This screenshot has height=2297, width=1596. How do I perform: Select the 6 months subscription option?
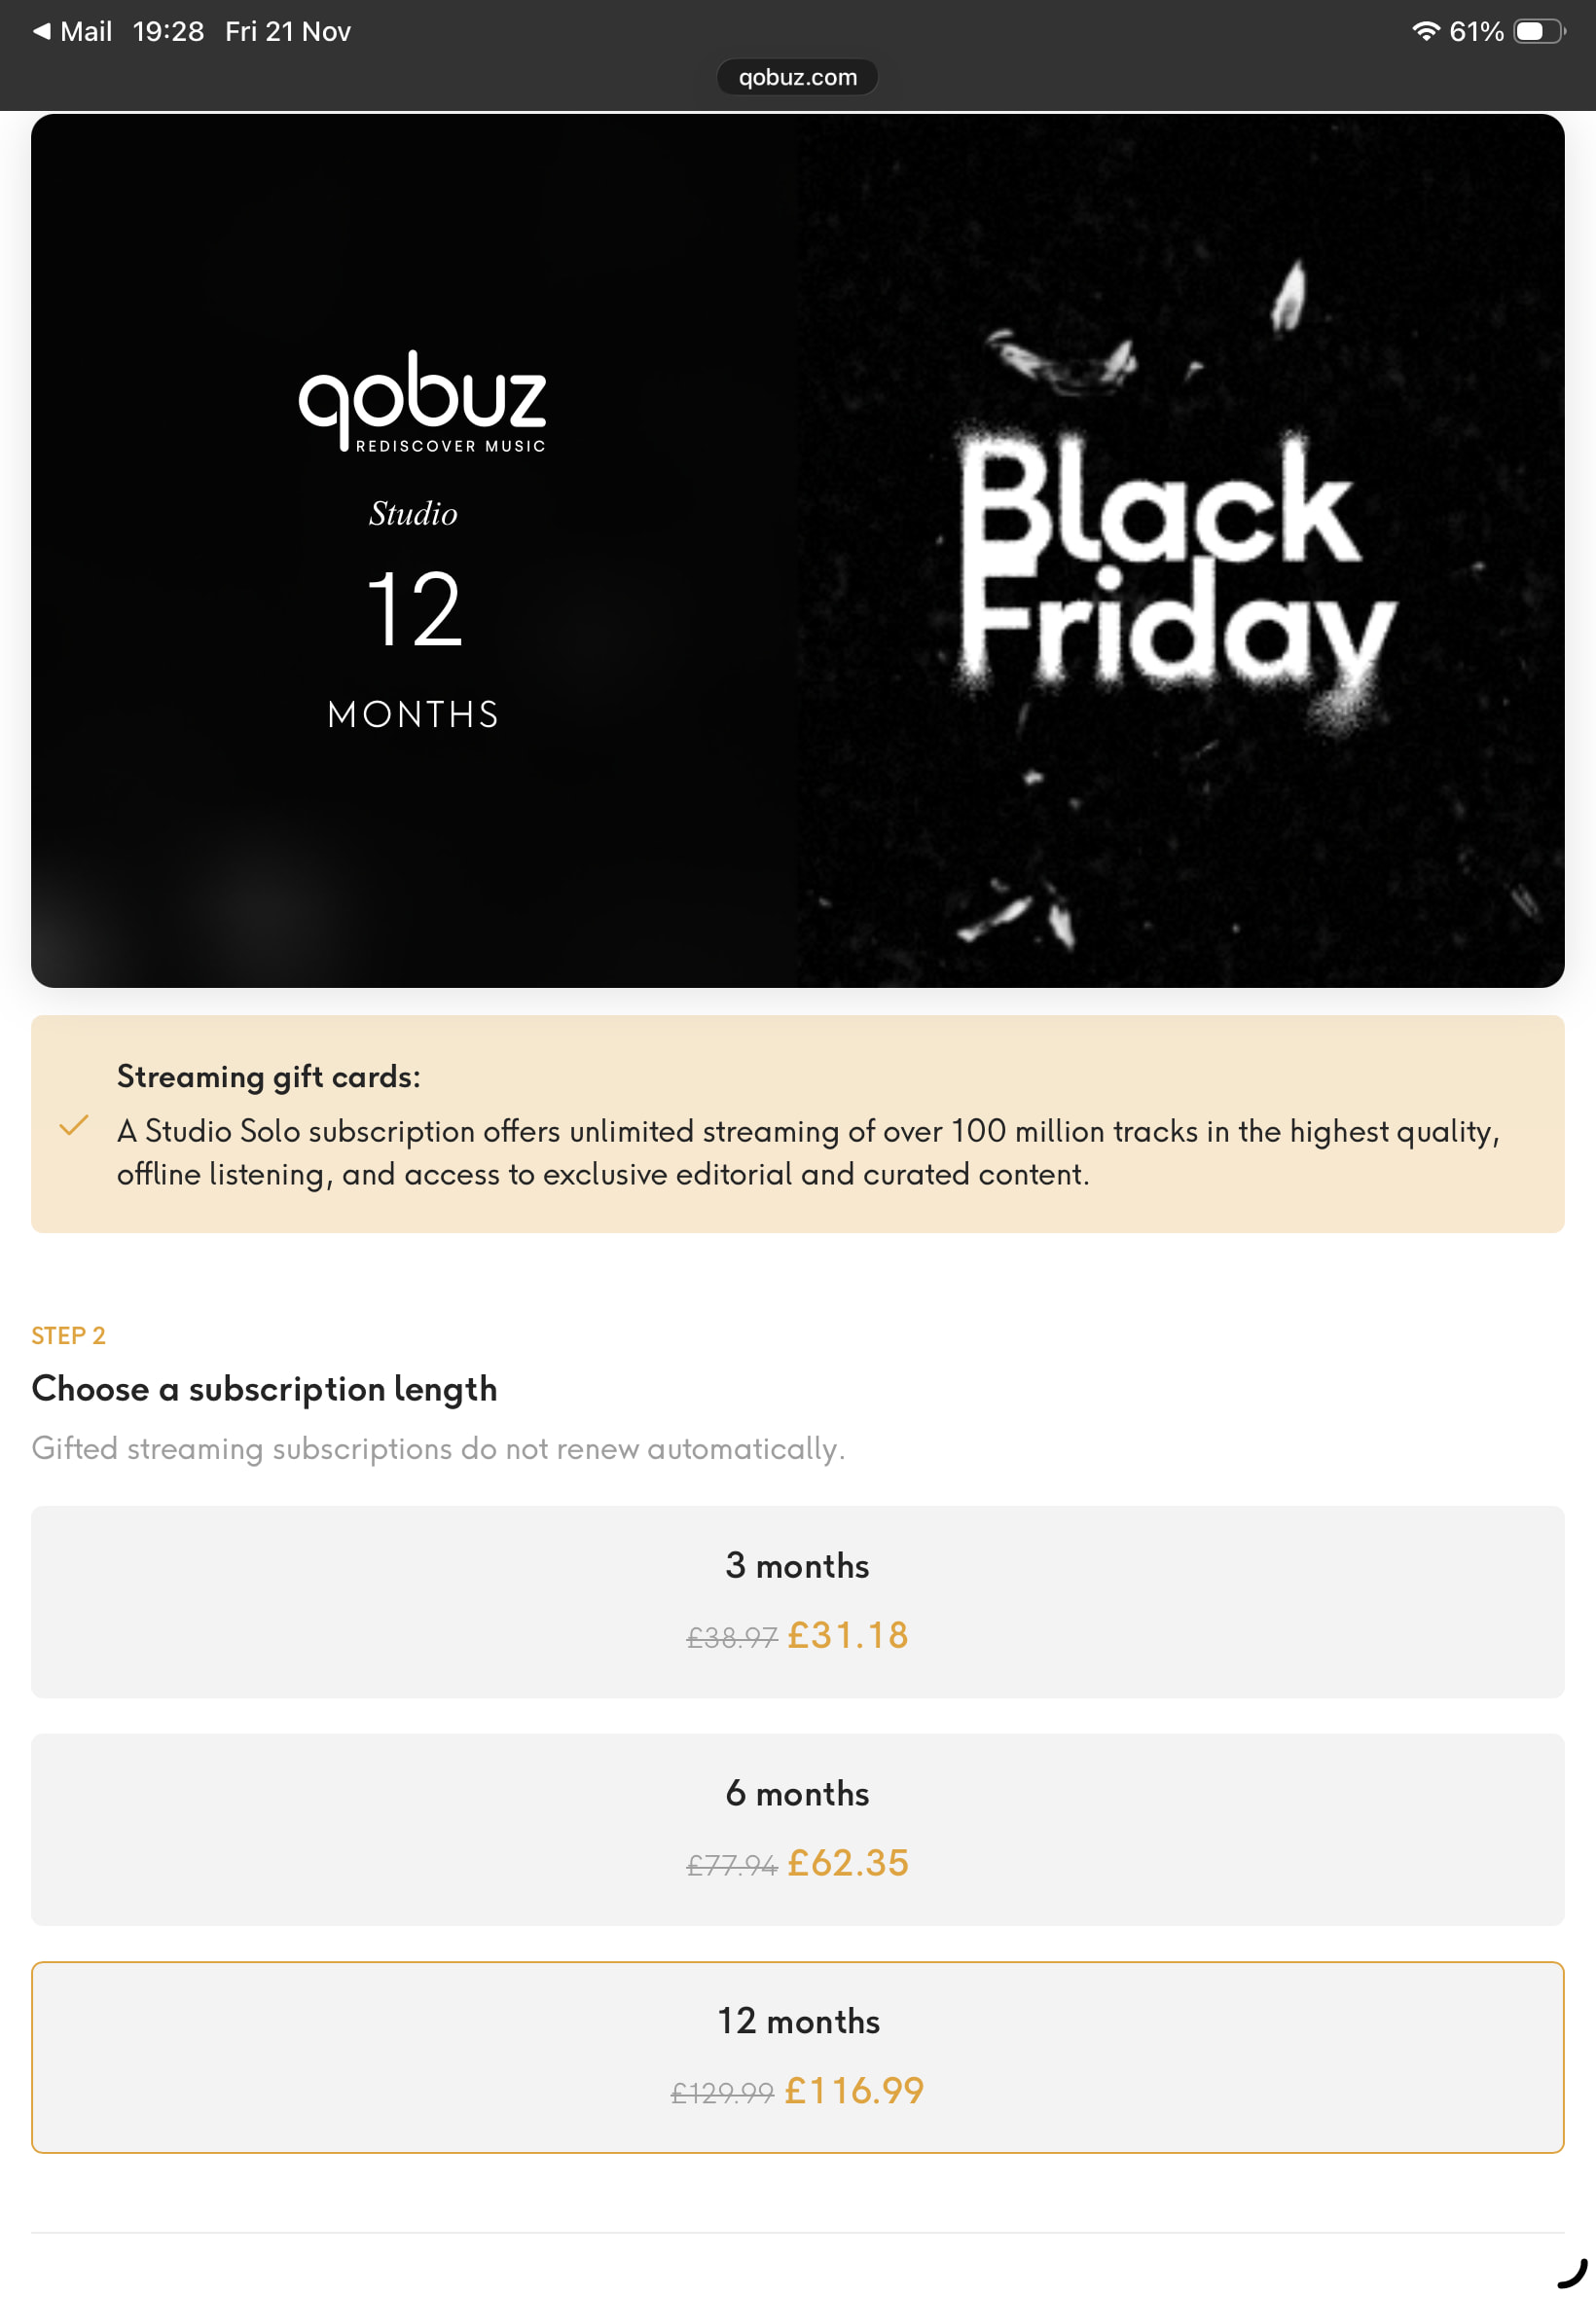coord(797,1829)
